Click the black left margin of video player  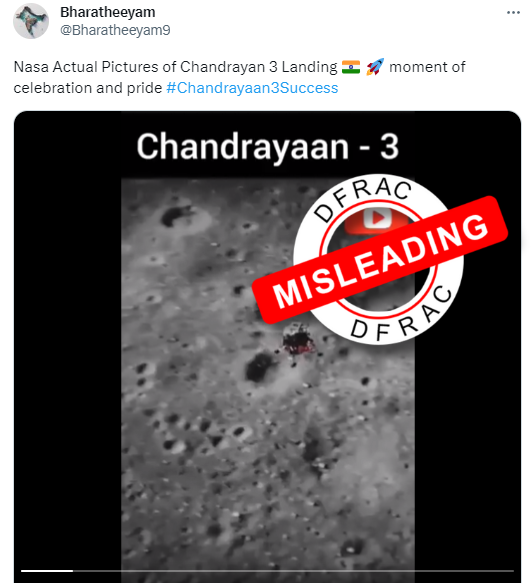coord(68,372)
